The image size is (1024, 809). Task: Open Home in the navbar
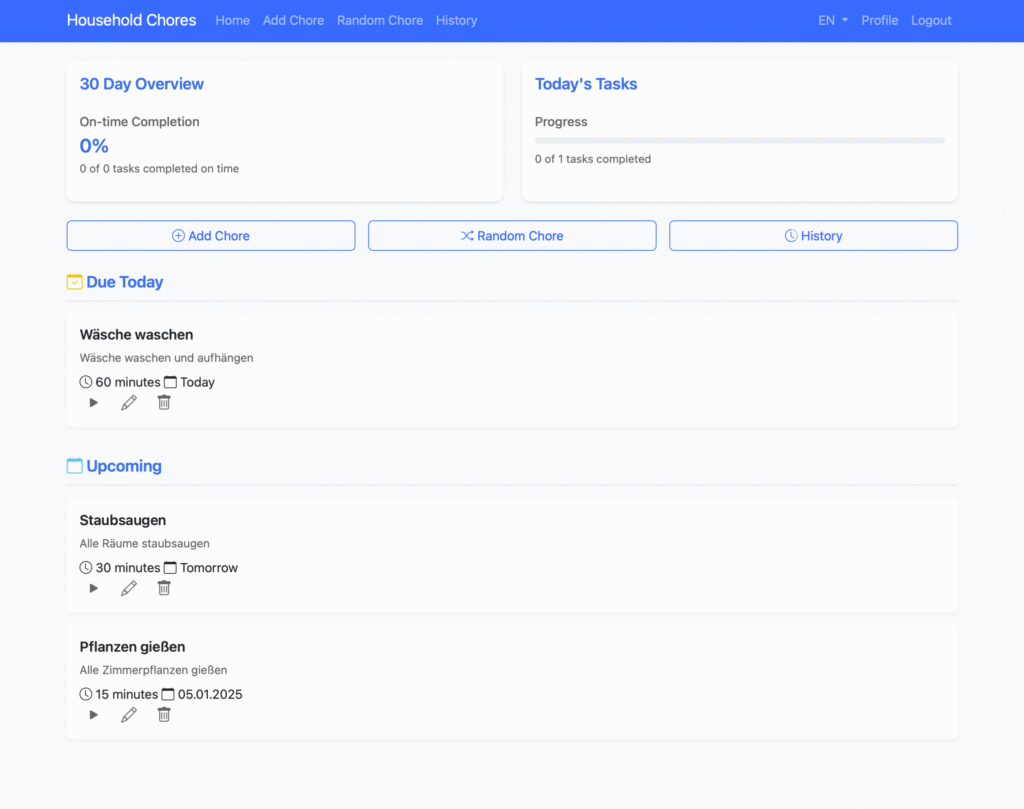(232, 20)
